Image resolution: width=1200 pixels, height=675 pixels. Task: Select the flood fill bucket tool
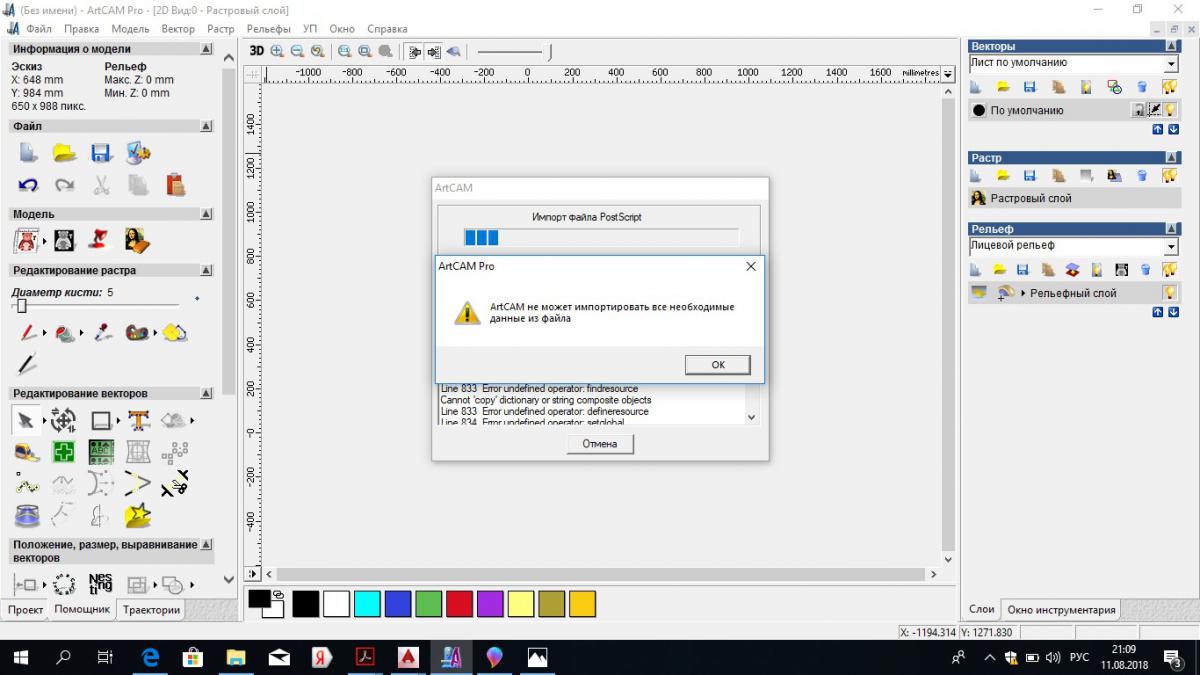65,332
